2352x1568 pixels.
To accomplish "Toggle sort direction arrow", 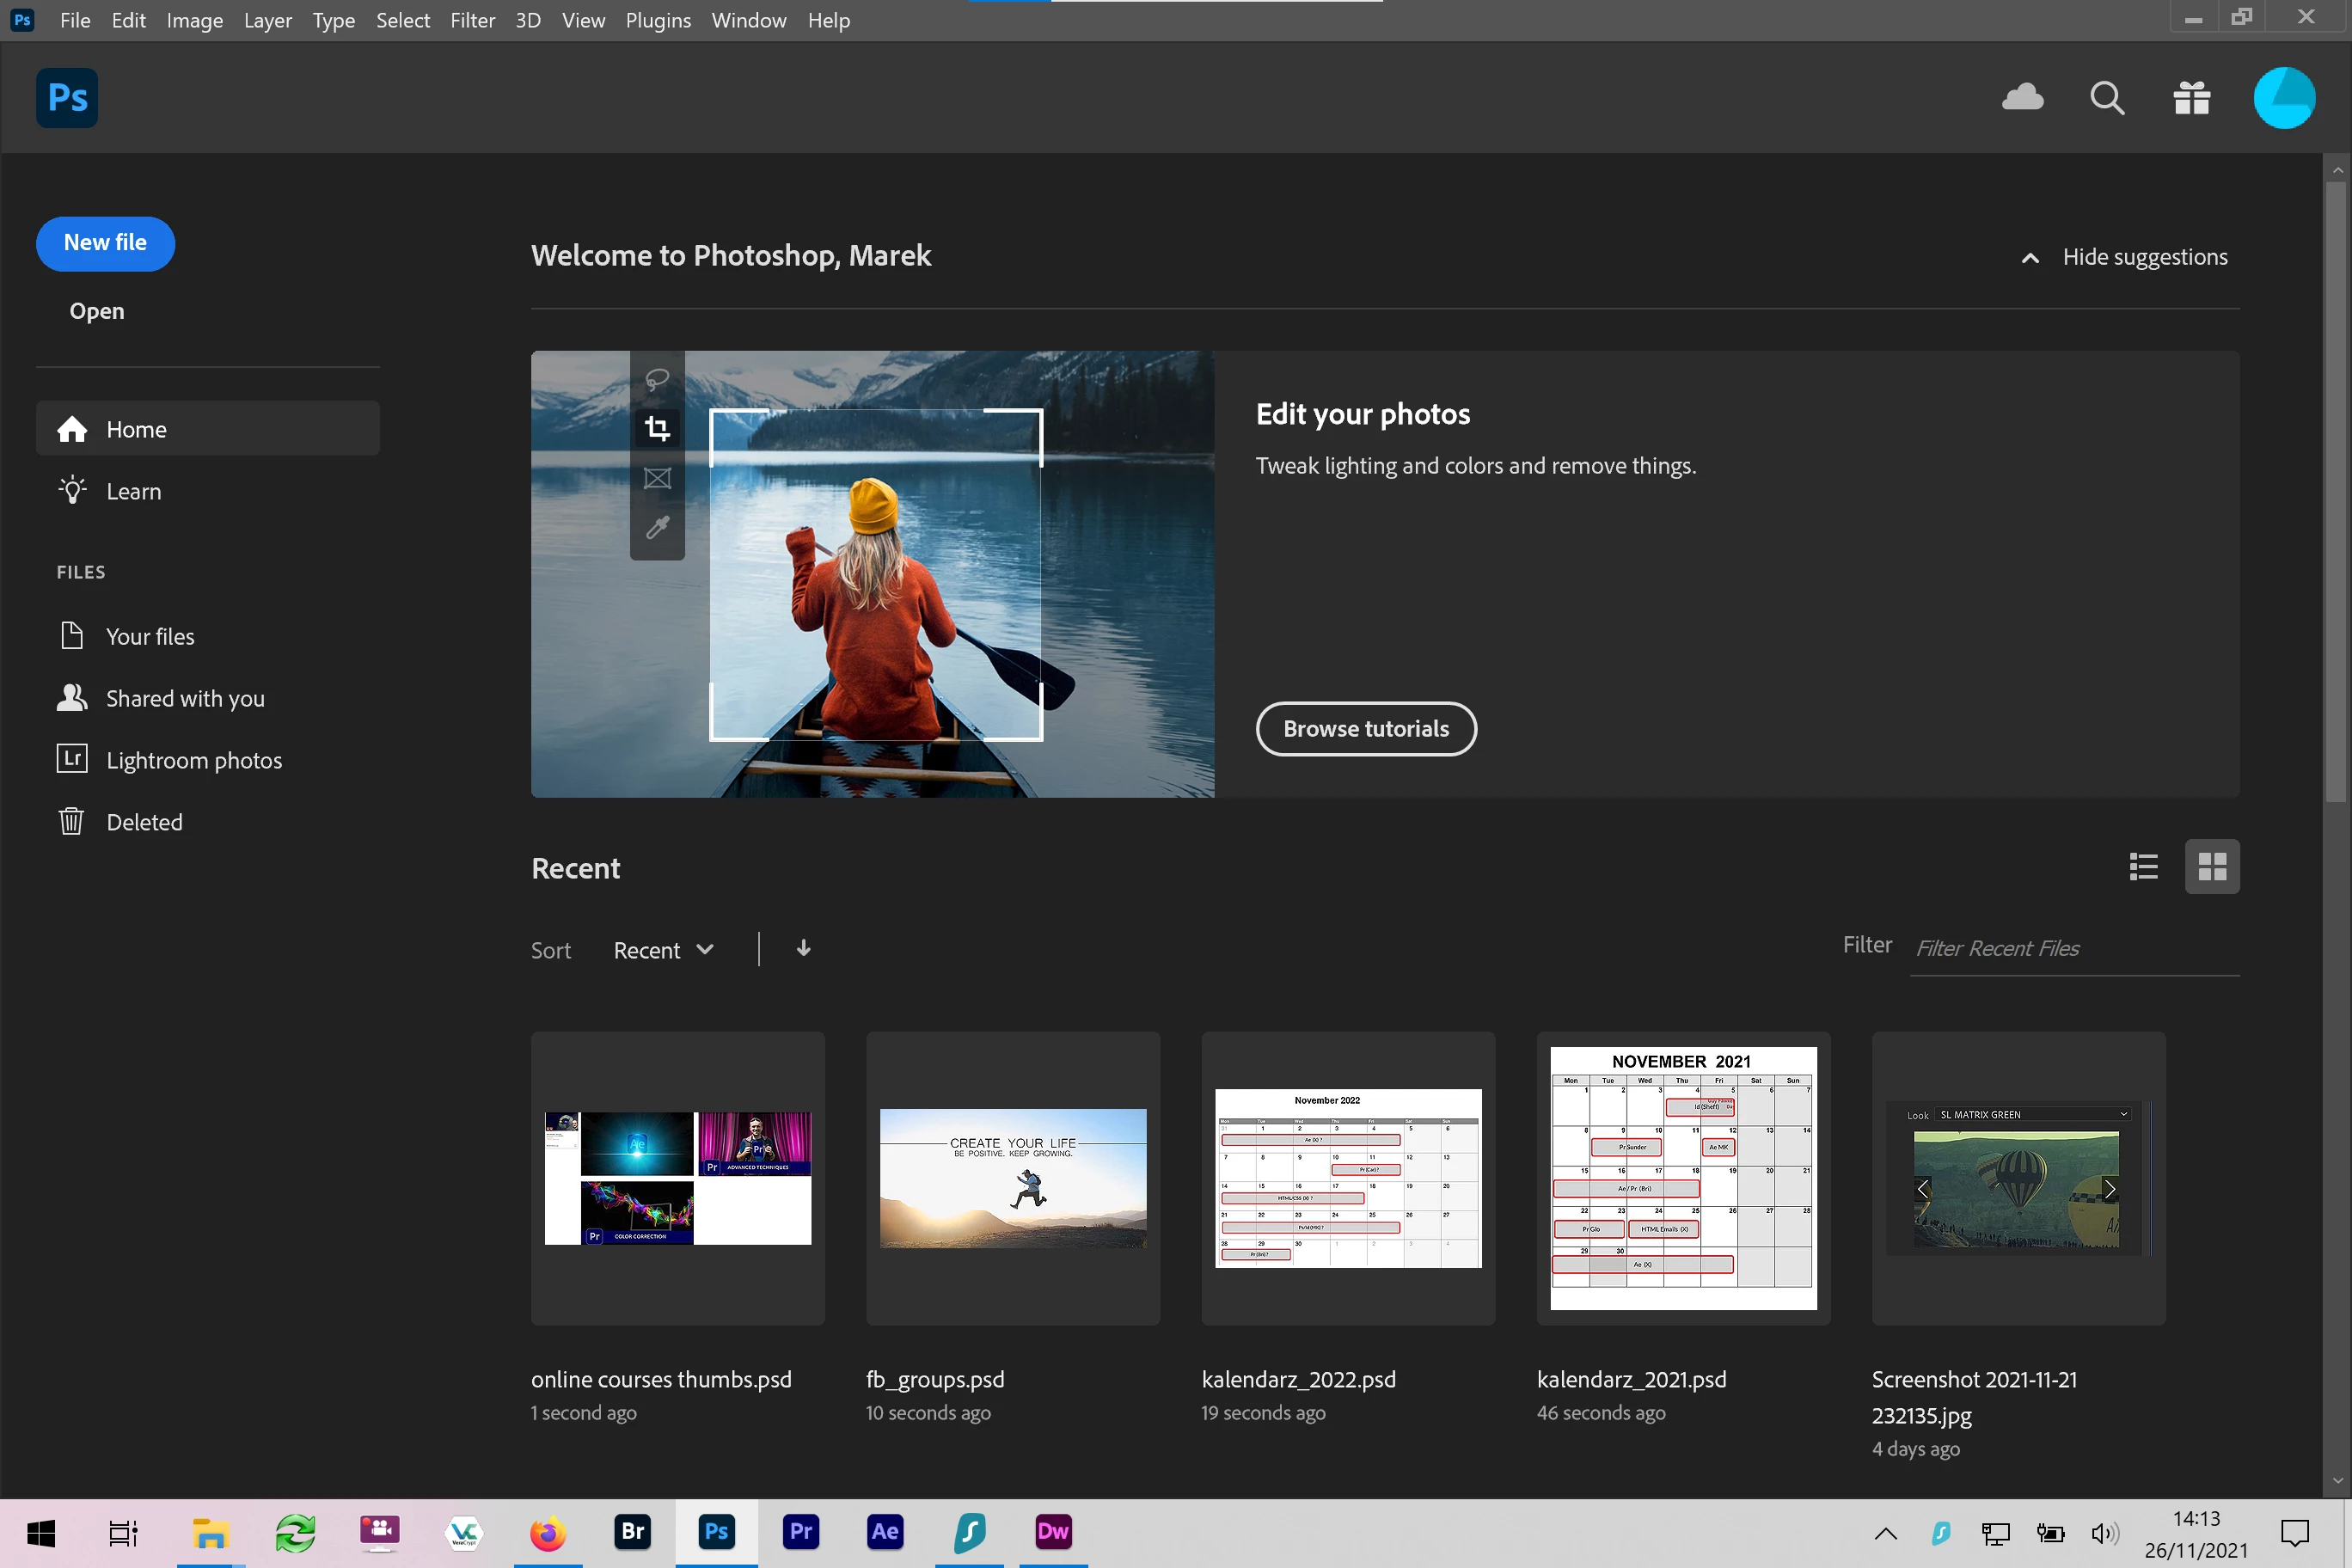I will 803,948.
